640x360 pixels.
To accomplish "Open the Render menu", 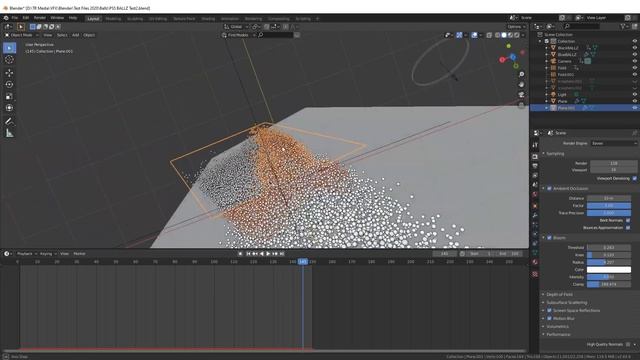I will coord(40,18).
